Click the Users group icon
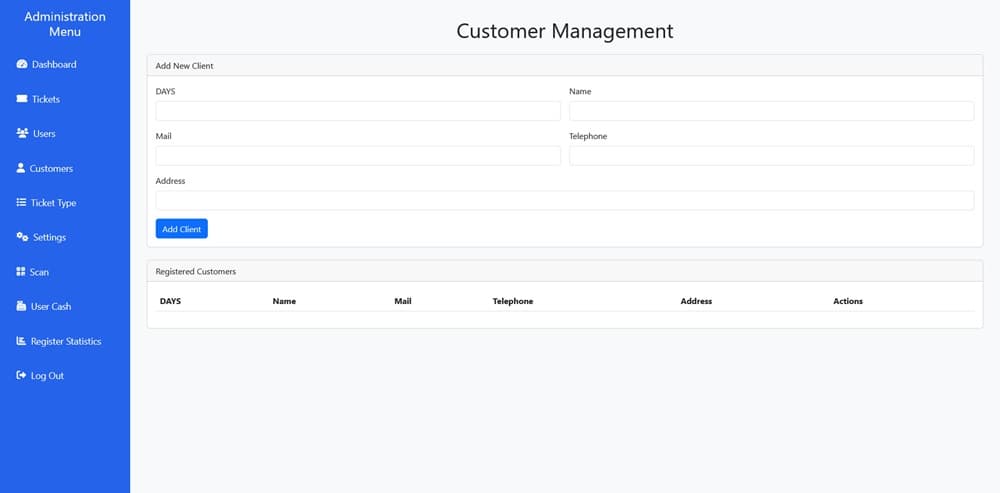The image size is (1000, 493). (x=22, y=133)
